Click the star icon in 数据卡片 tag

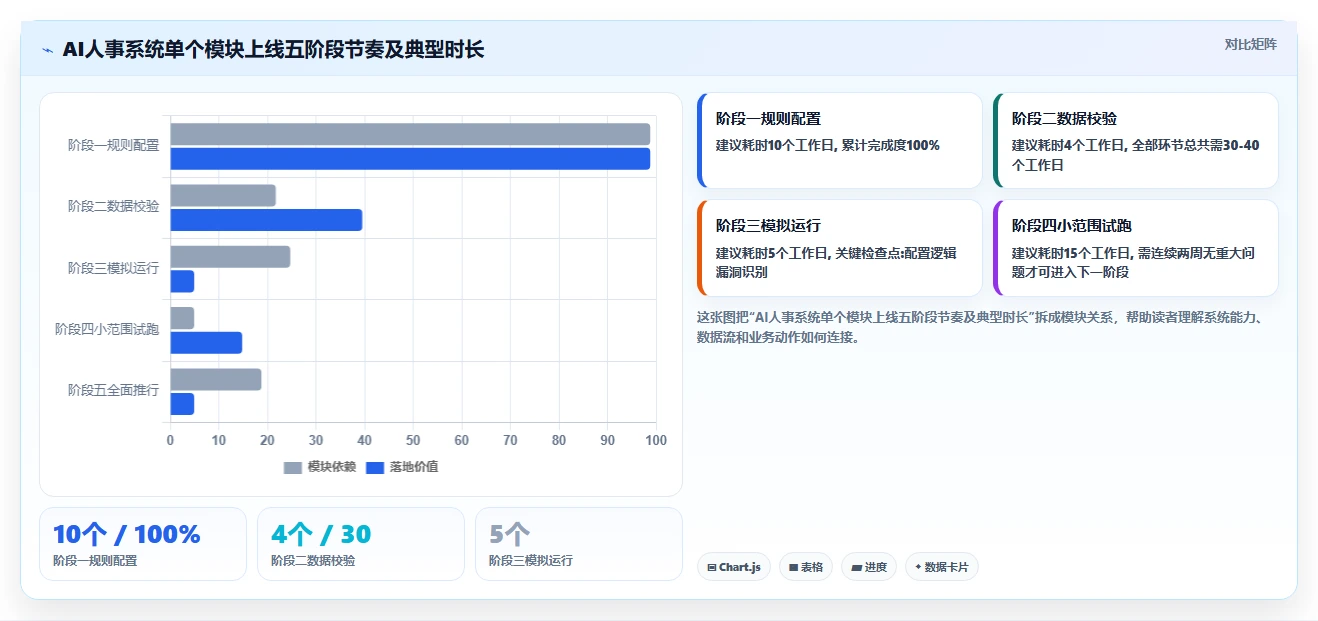(918, 567)
